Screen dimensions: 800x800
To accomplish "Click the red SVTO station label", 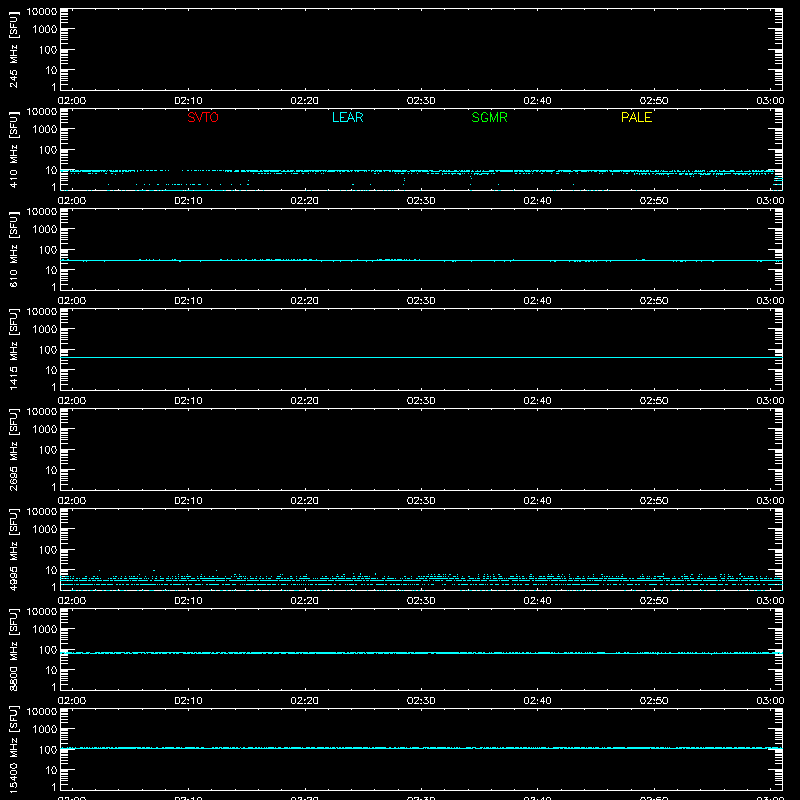I will pyautogui.click(x=203, y=117).
